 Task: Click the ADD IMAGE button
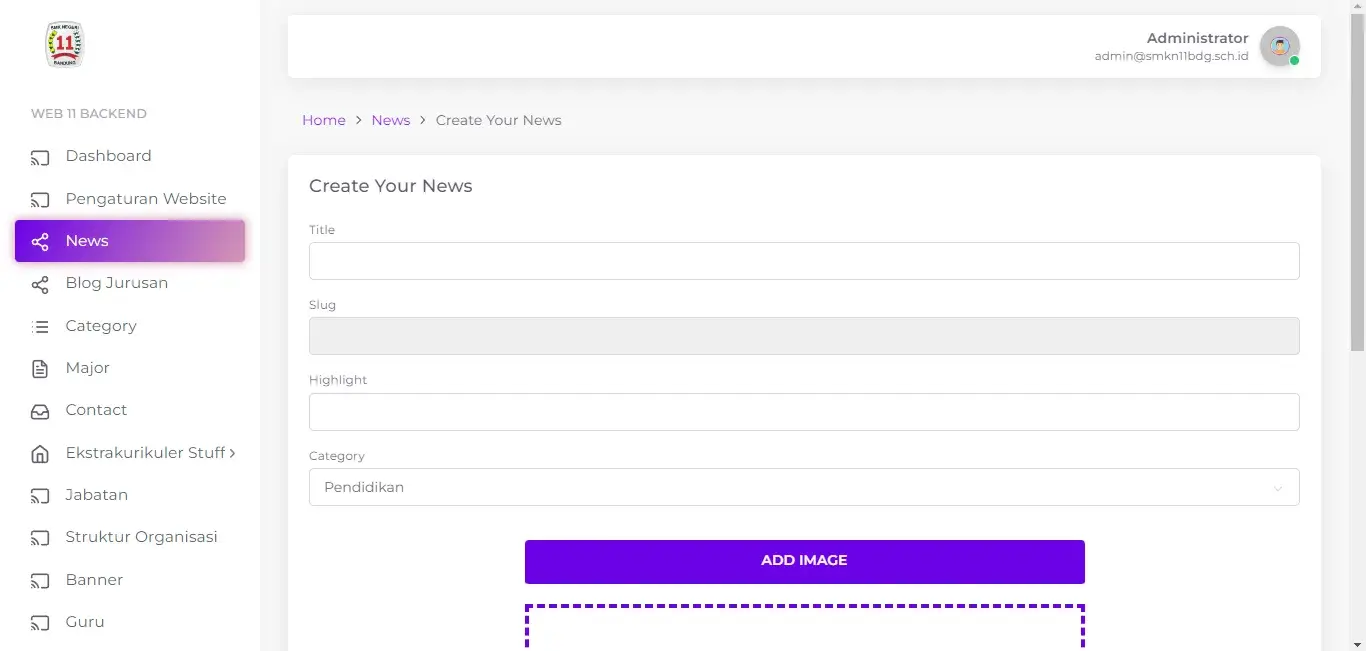click(805, 562)
